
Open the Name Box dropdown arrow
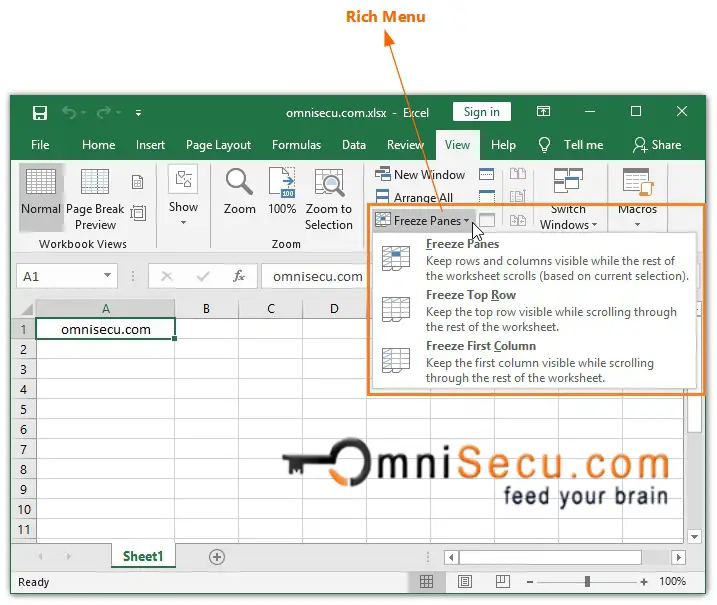[x=107, y=275]
